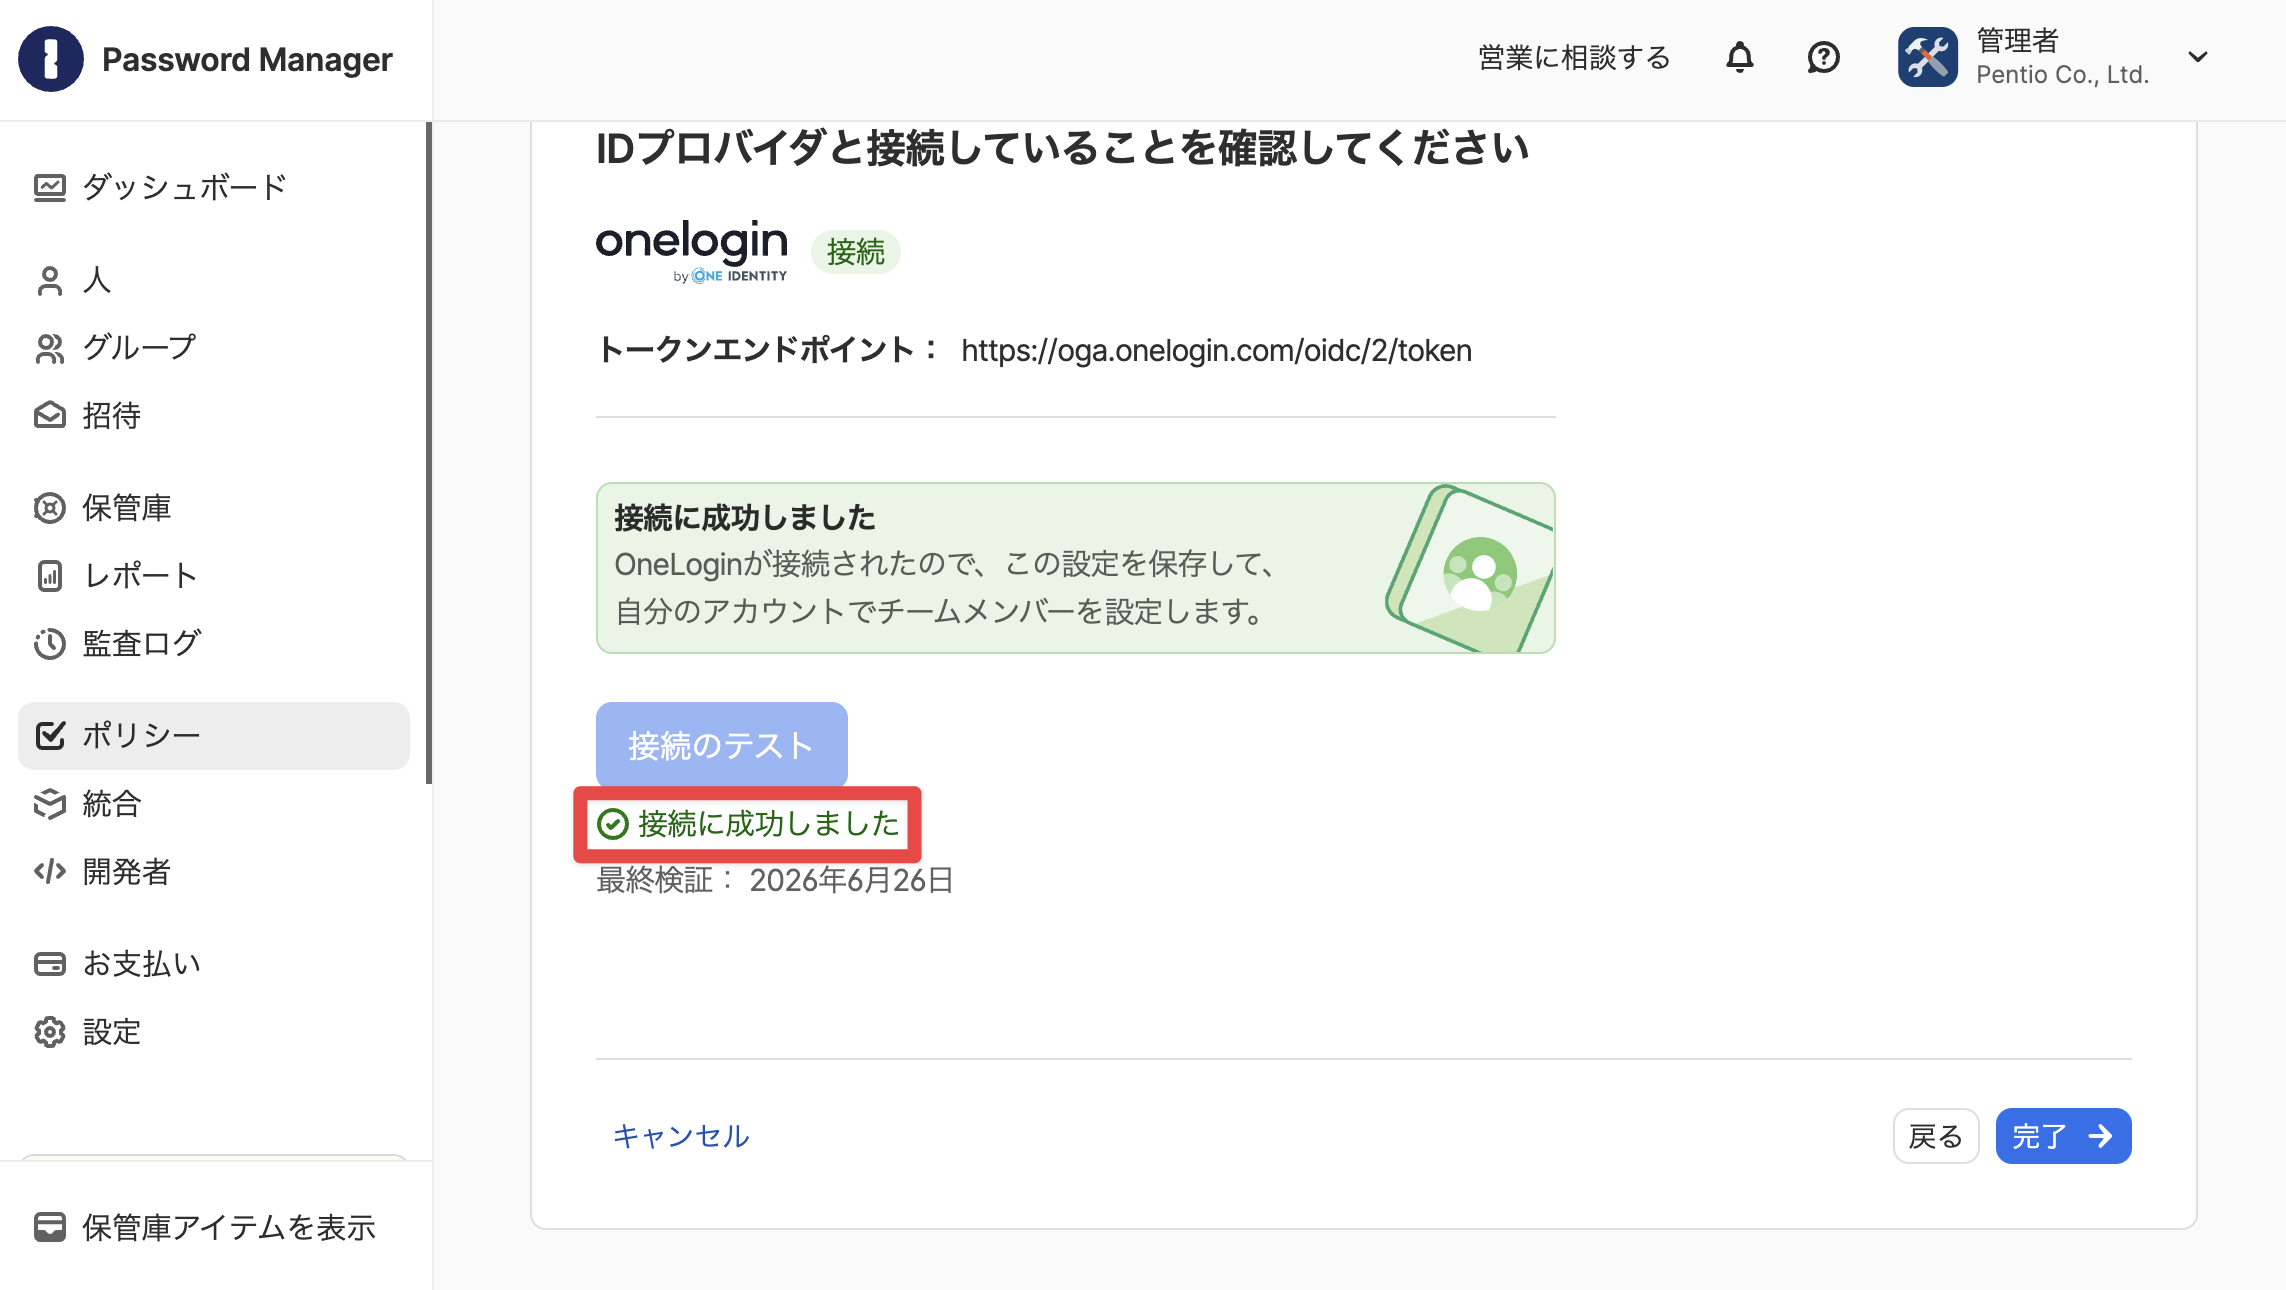Go to 人 page in sidebar
The image size is (2286, 1290).
tap(214, 280)
